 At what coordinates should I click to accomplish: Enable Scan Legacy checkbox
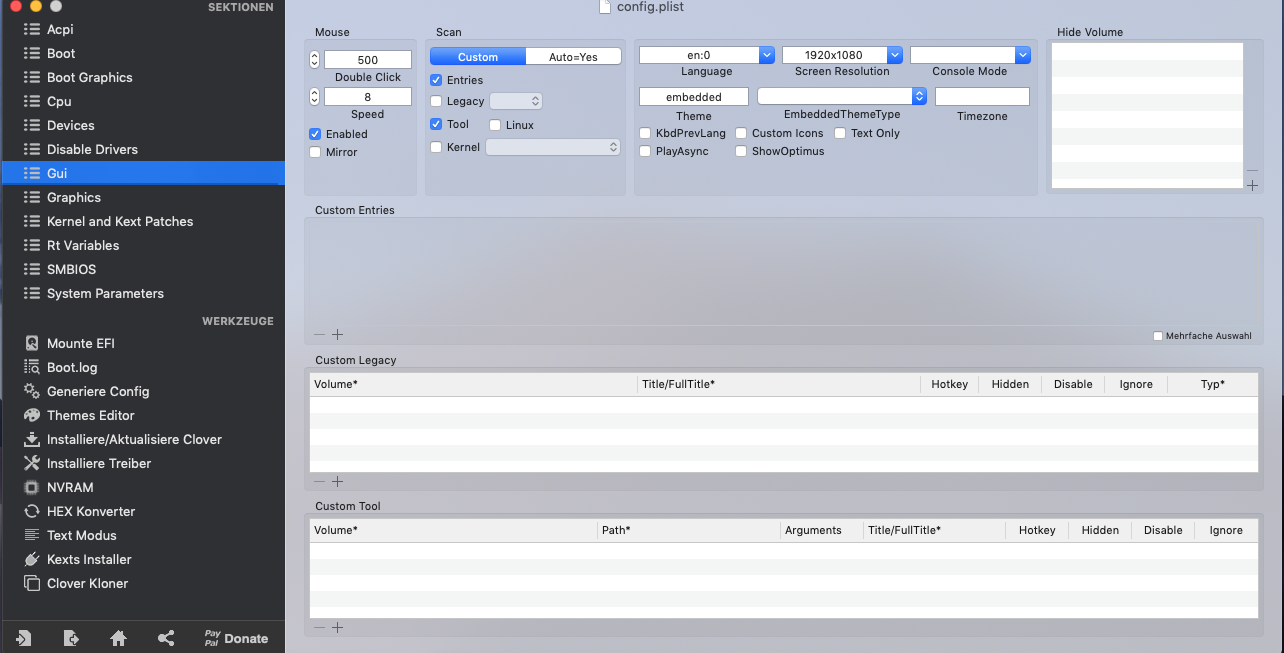(436, 101)
